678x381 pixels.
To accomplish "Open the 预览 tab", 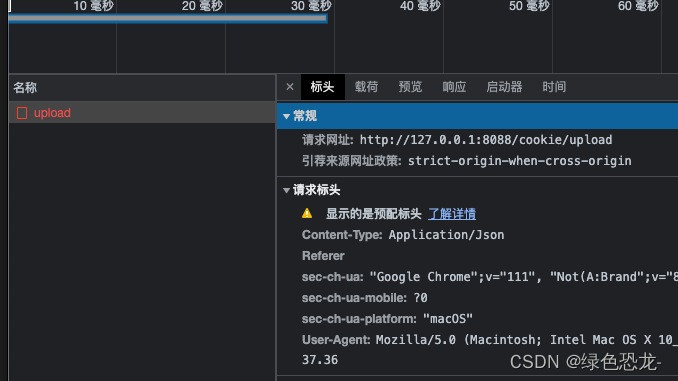I will point(410,87).
